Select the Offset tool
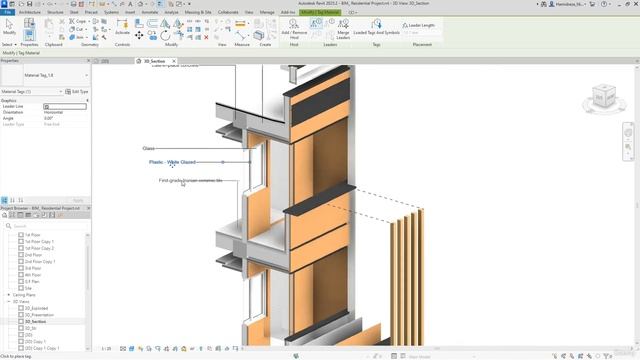This screenshot has height=360, width=640. point(152,23)
